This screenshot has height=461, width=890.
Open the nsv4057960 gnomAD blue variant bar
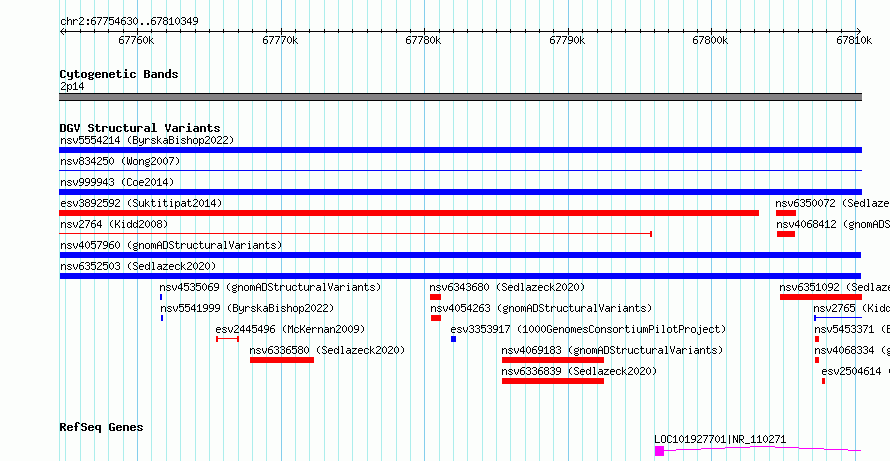click(x=460, y=255)
